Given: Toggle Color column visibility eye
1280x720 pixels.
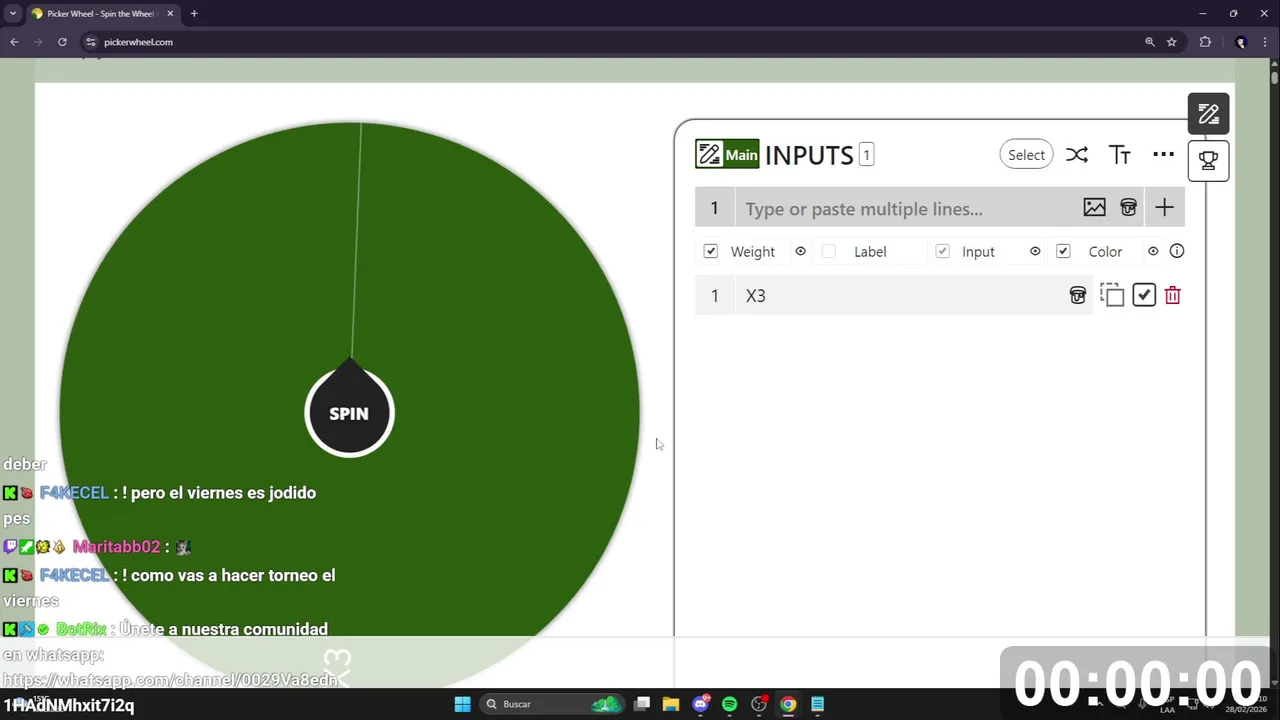Looking at the screenshot, I should (x=1153, y=251).
